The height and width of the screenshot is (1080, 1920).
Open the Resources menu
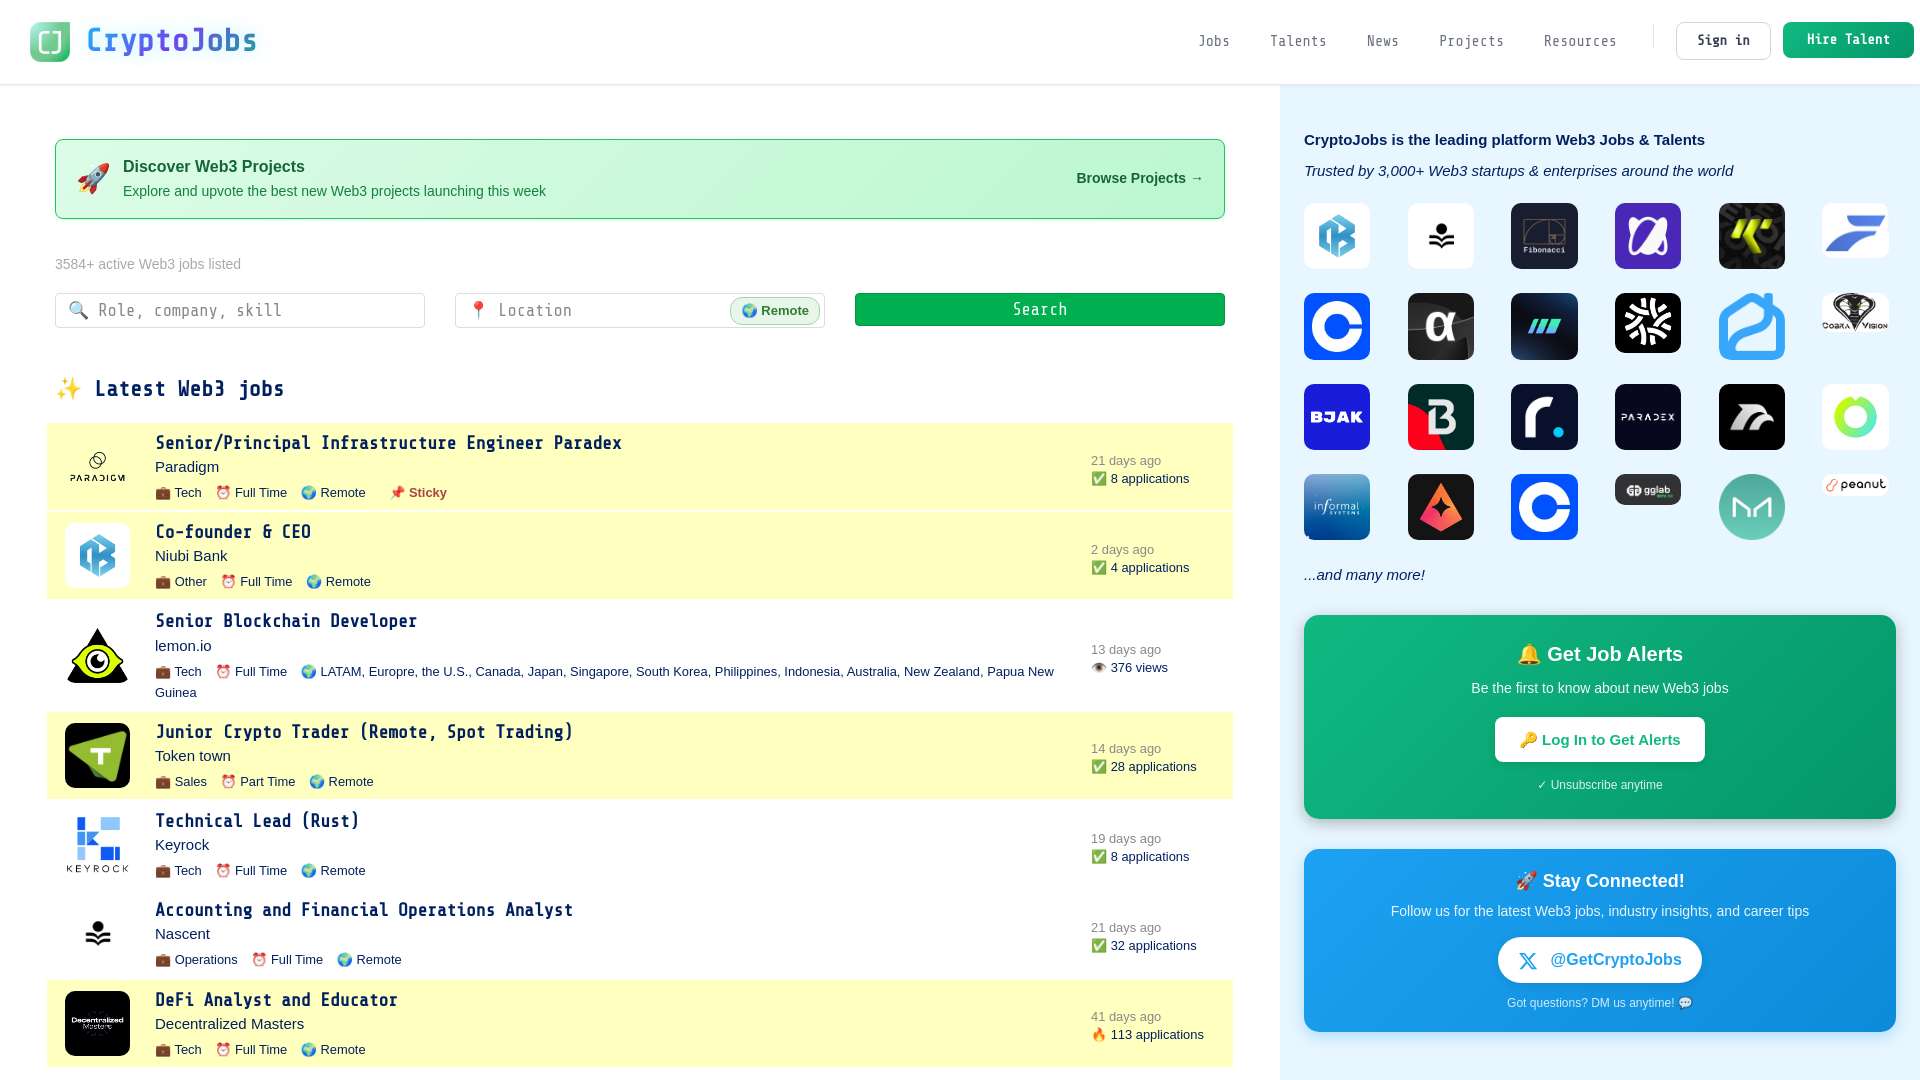(x=1580, y=41)
